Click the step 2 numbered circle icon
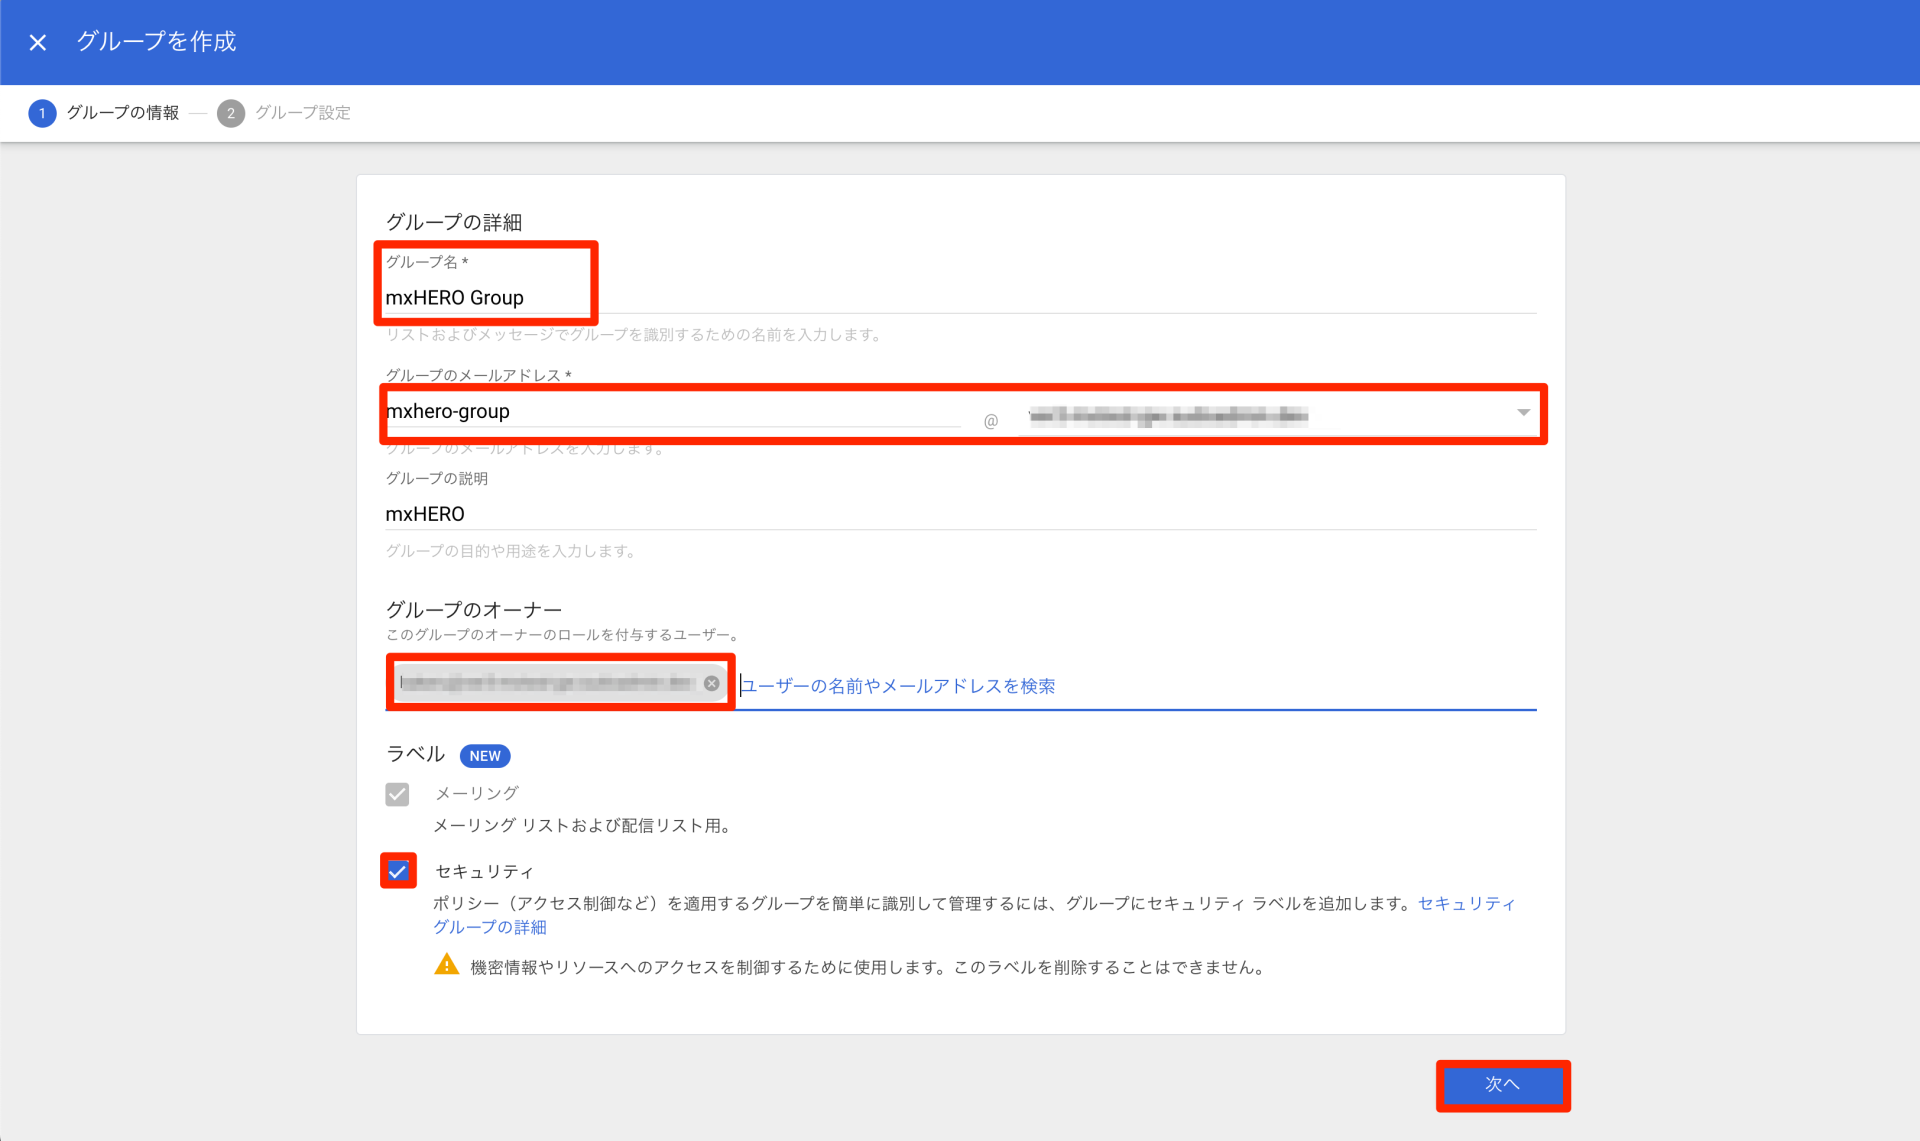This screenshot has width=1920, height=1141. coord(231,113)
